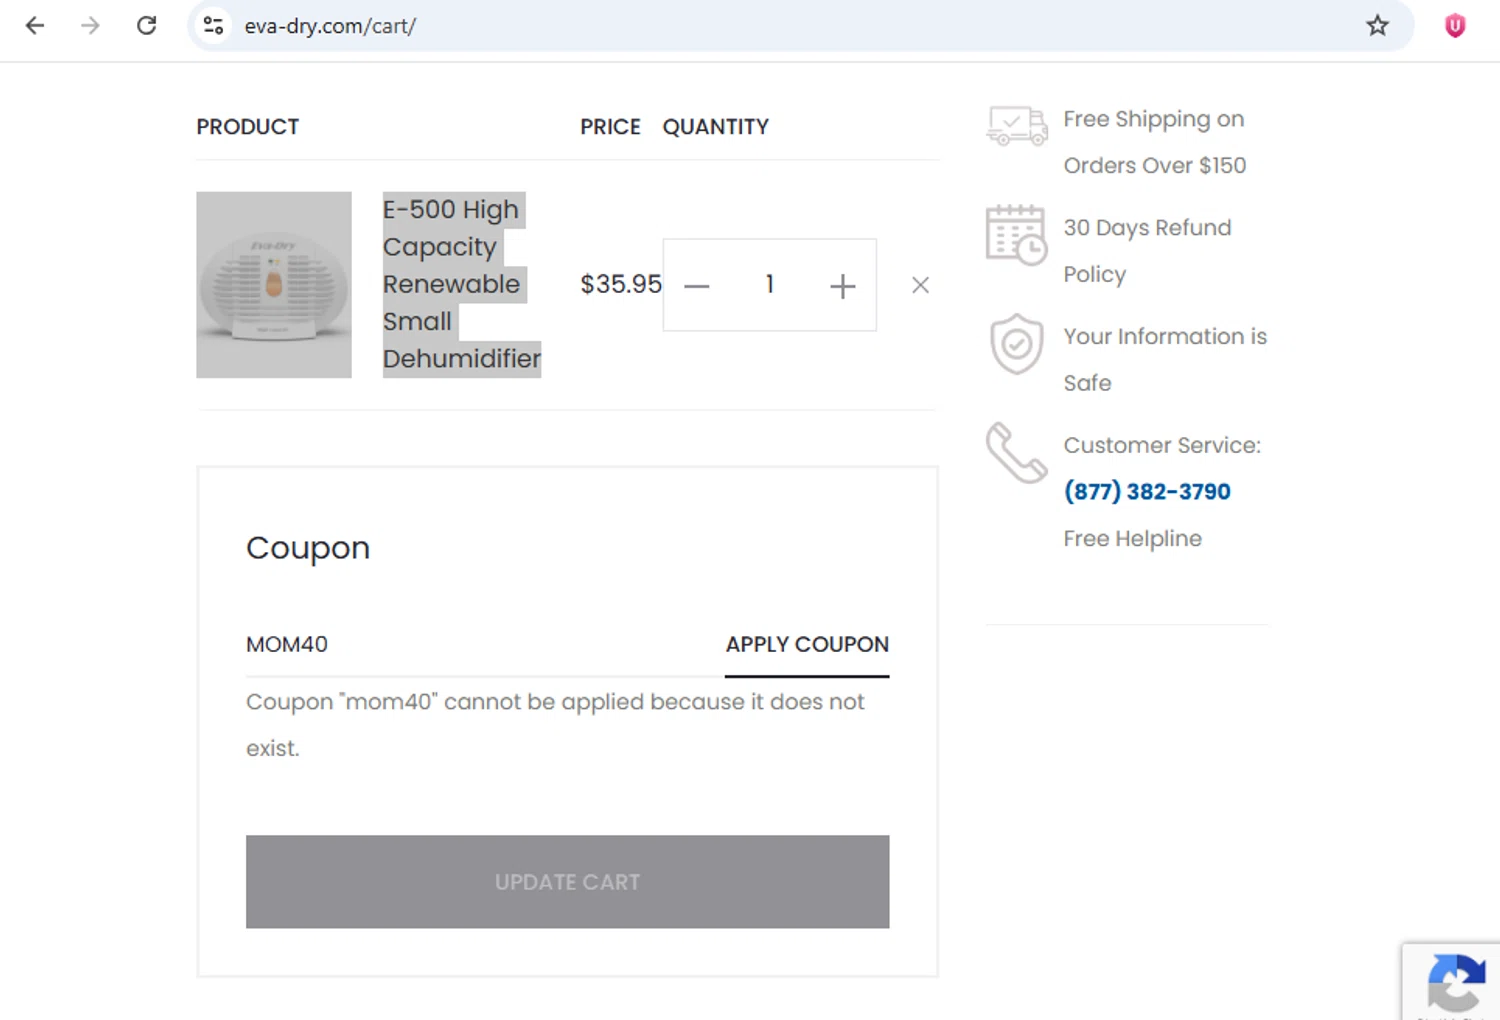Open the E-500 dehumidifier product thumbnail

(274, 285)
